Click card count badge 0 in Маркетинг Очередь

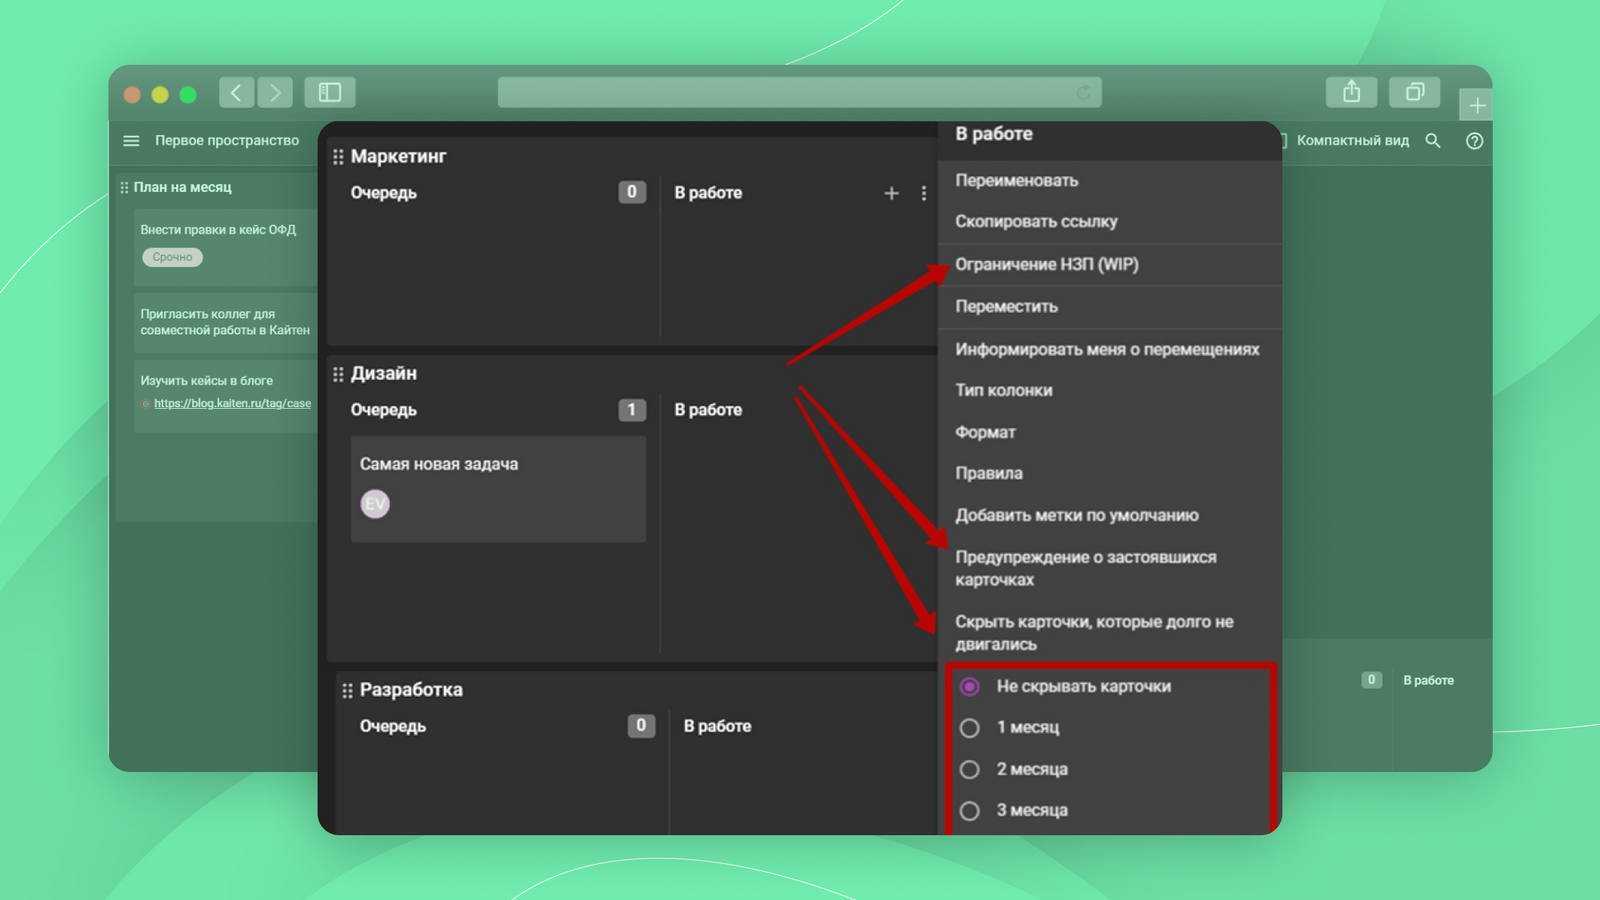point(631,192)
